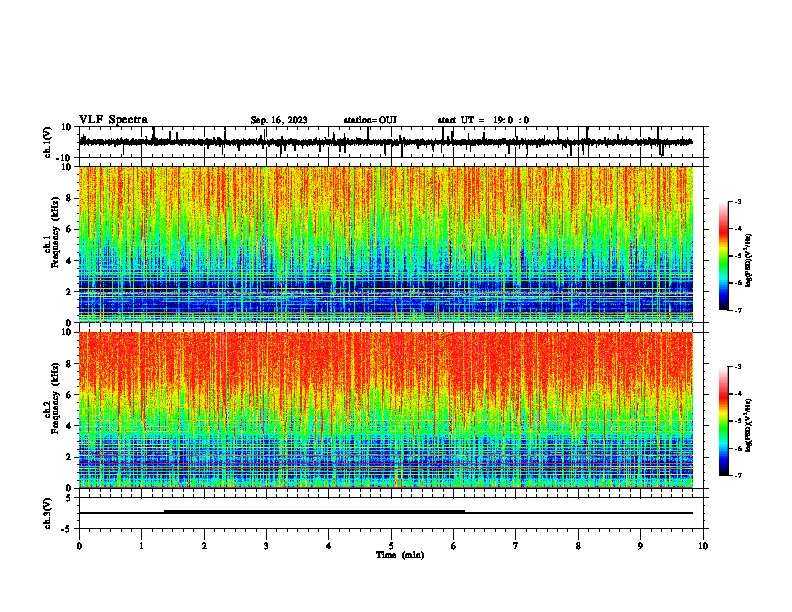Click the "VLF Spectra" title text

(113, 120)
